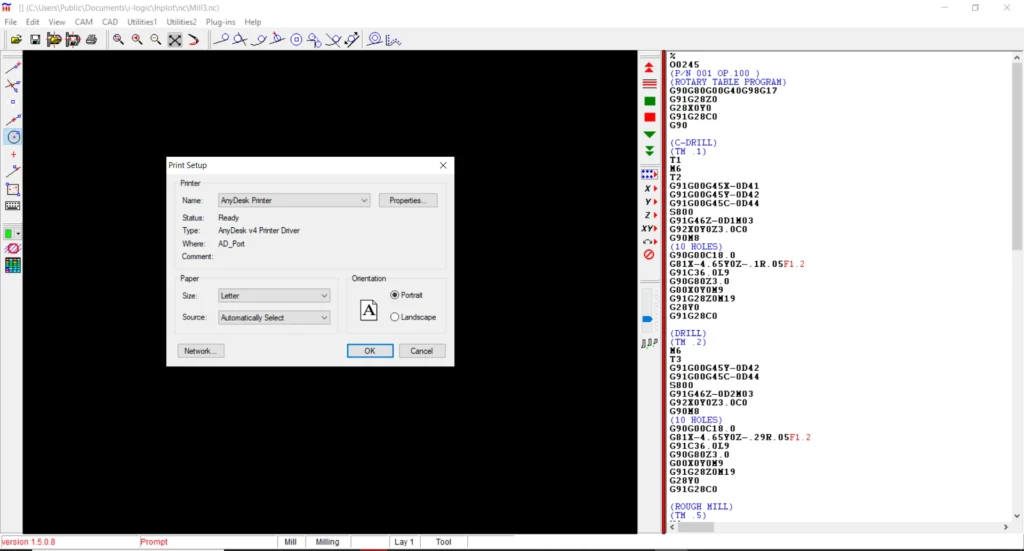
Task: Click the red horizontal lines icon
Action: pyautogui.click(x=649, y=84)
